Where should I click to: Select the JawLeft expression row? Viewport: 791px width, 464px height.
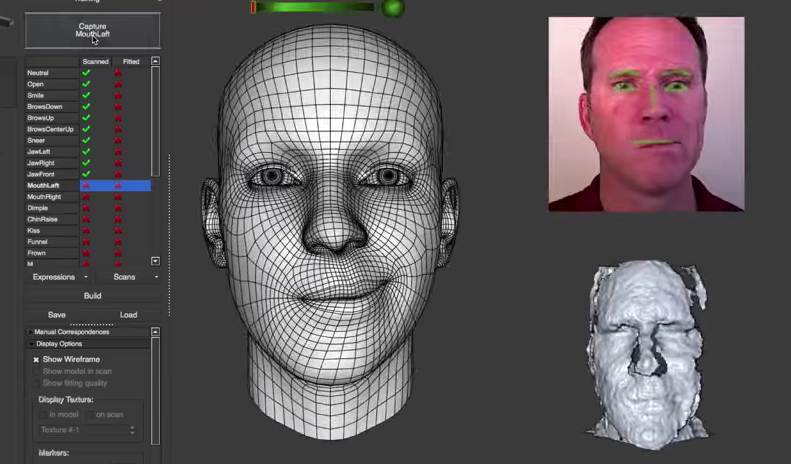[88, 152]
